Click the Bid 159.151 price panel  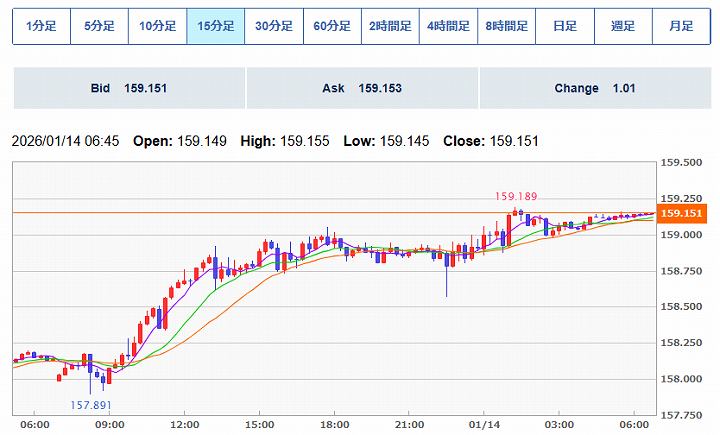pos(128,88)
